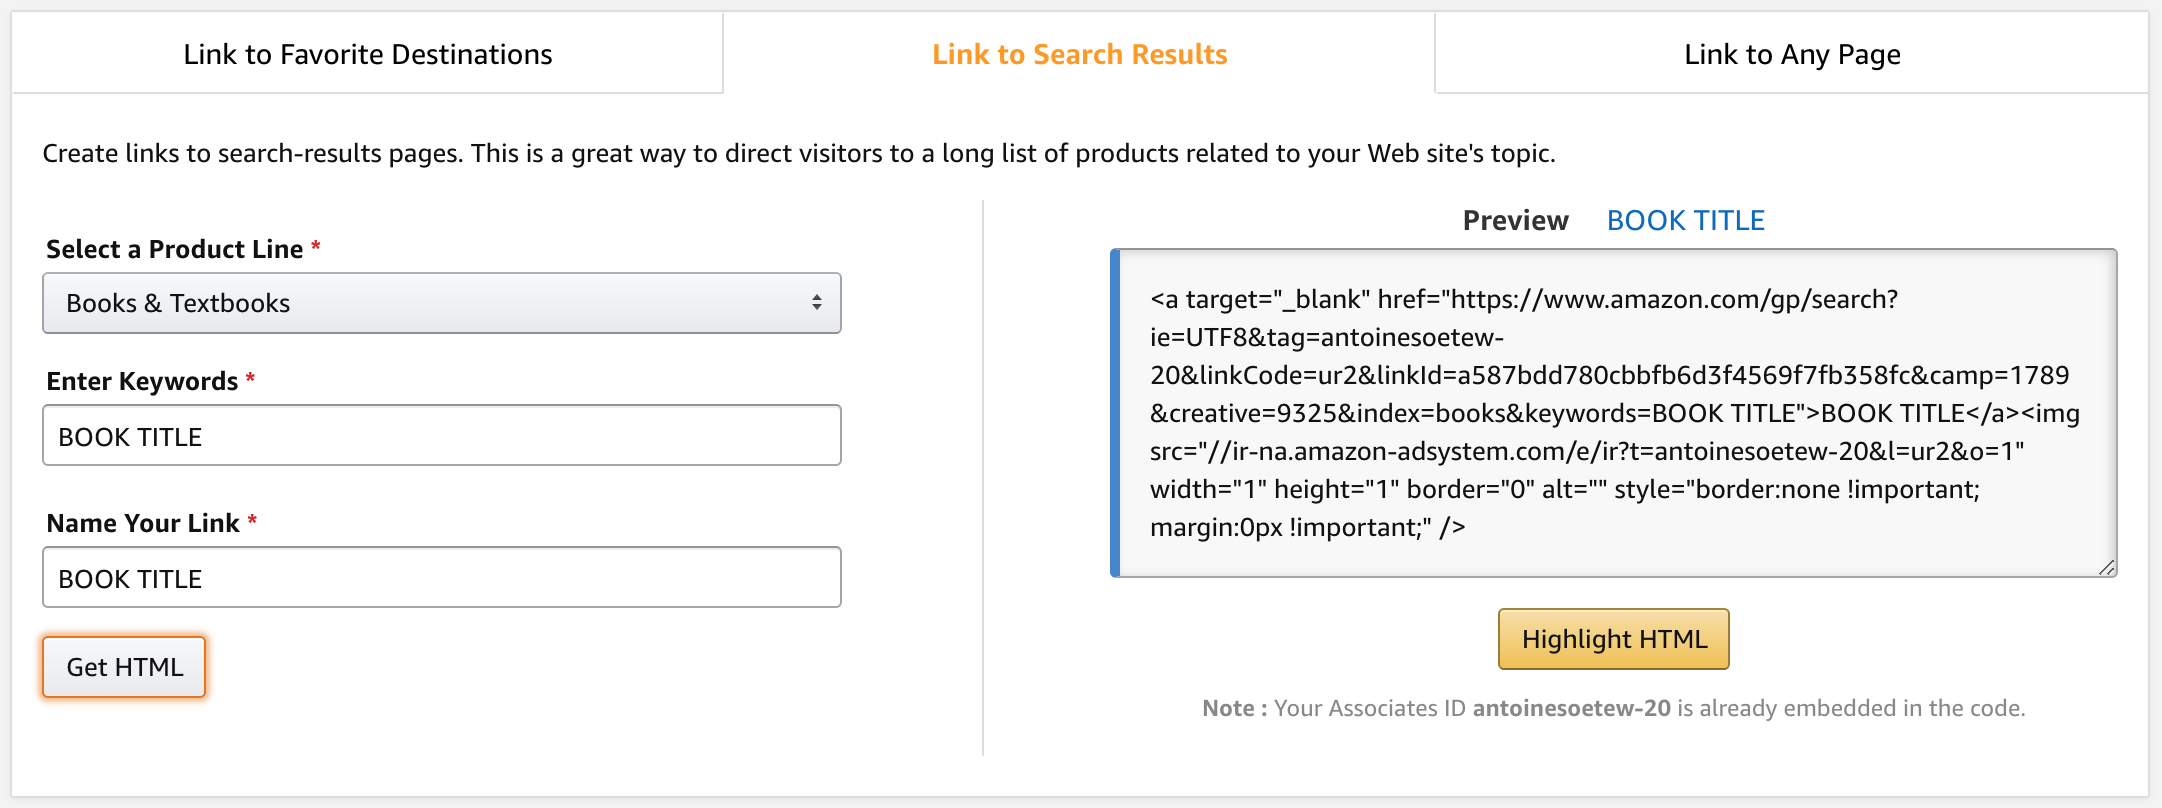
Task: Switch to Link to Search Results tab
Action: point(1079,54)
